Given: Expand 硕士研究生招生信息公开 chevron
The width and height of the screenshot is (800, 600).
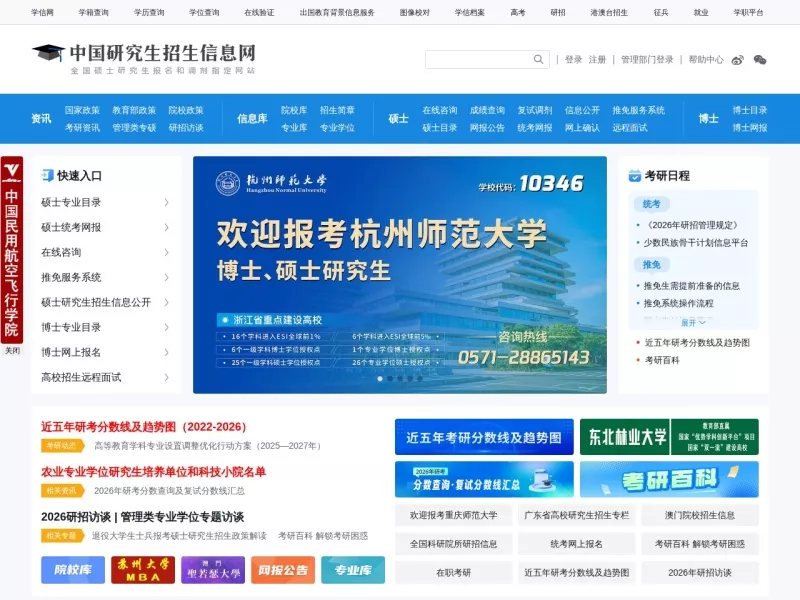Looking at the screenshot, I should click(166, 302).
